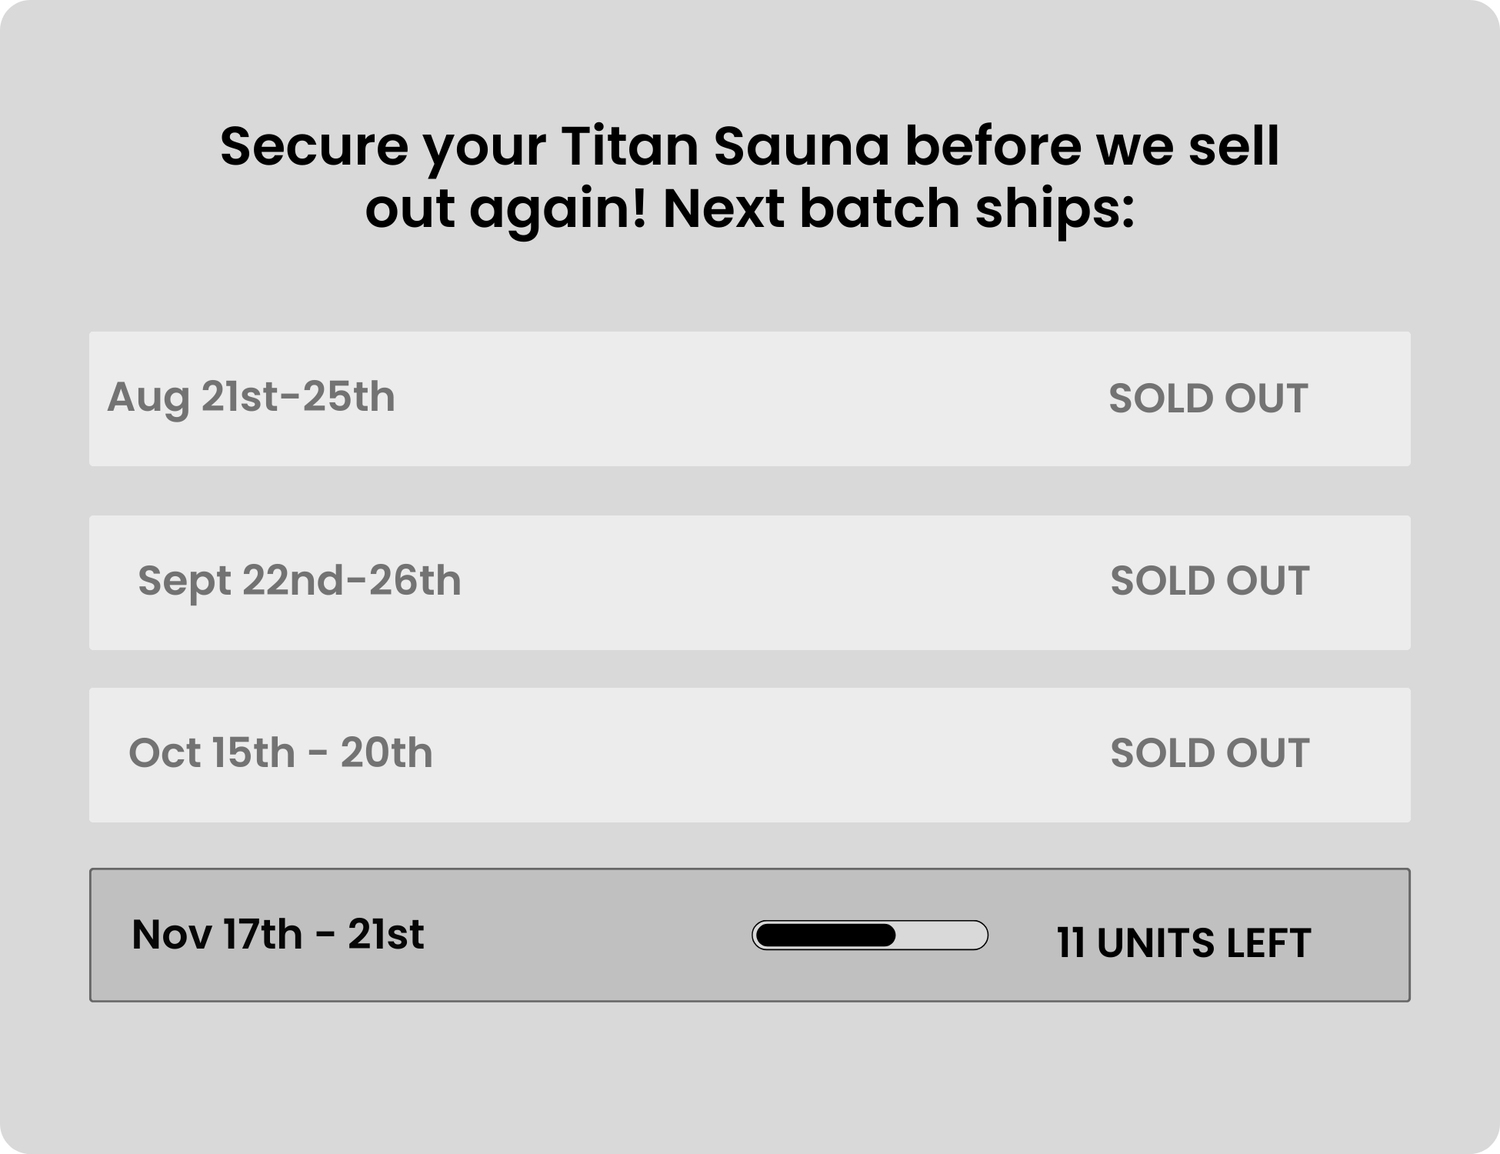
Task: Click the filled black portion of progress bar
Action: pyautogui.click(x=825, y=935)
